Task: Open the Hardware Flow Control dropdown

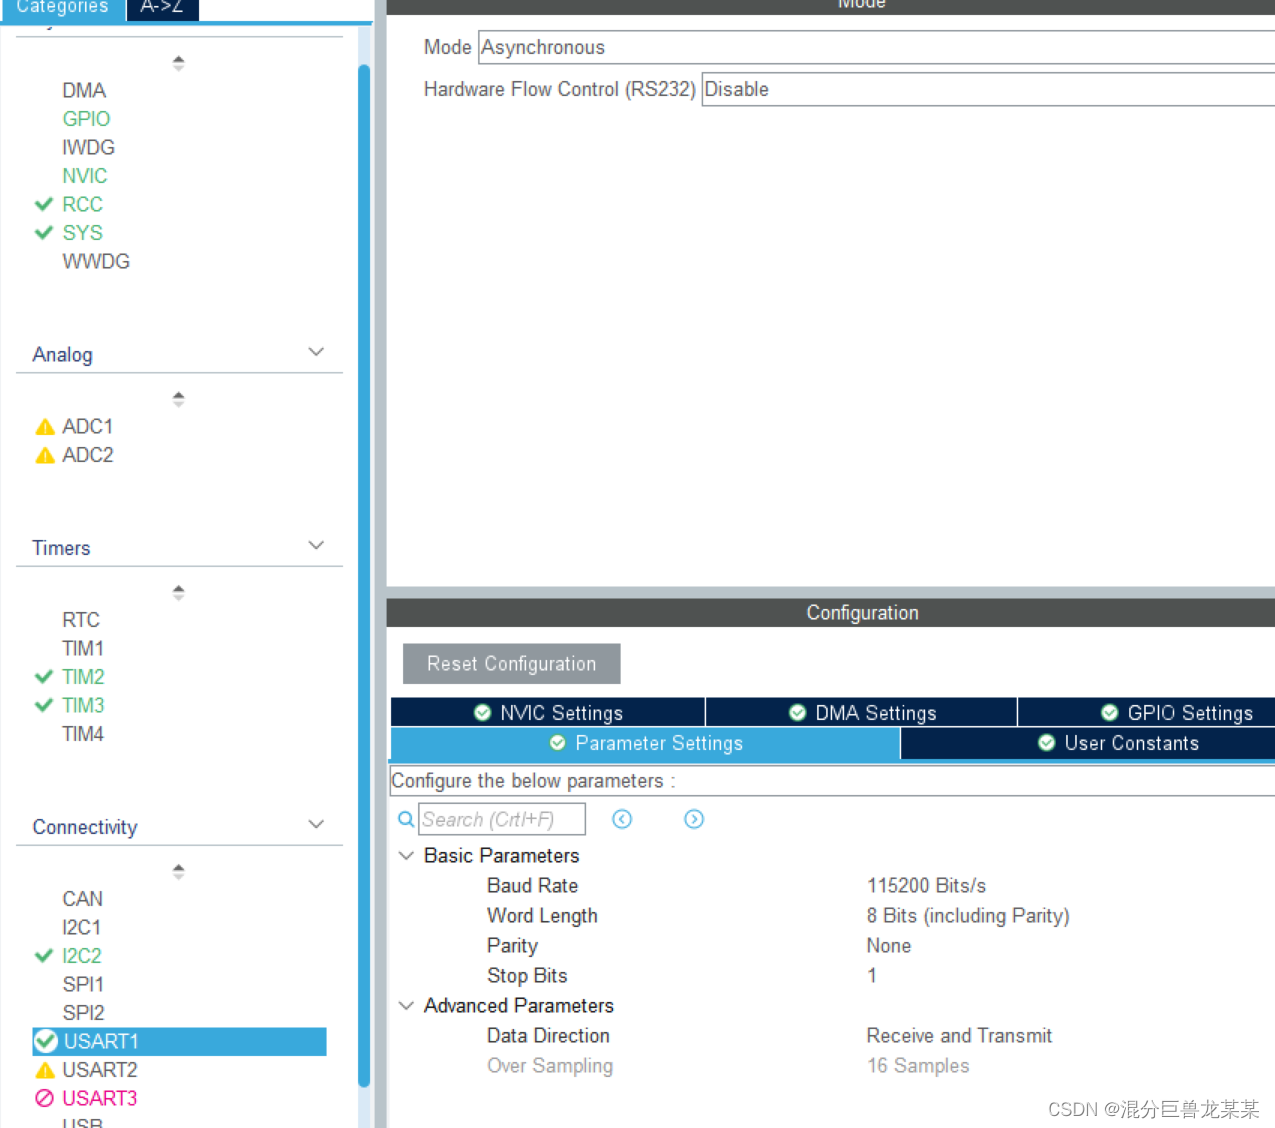Action: [988, 89]
